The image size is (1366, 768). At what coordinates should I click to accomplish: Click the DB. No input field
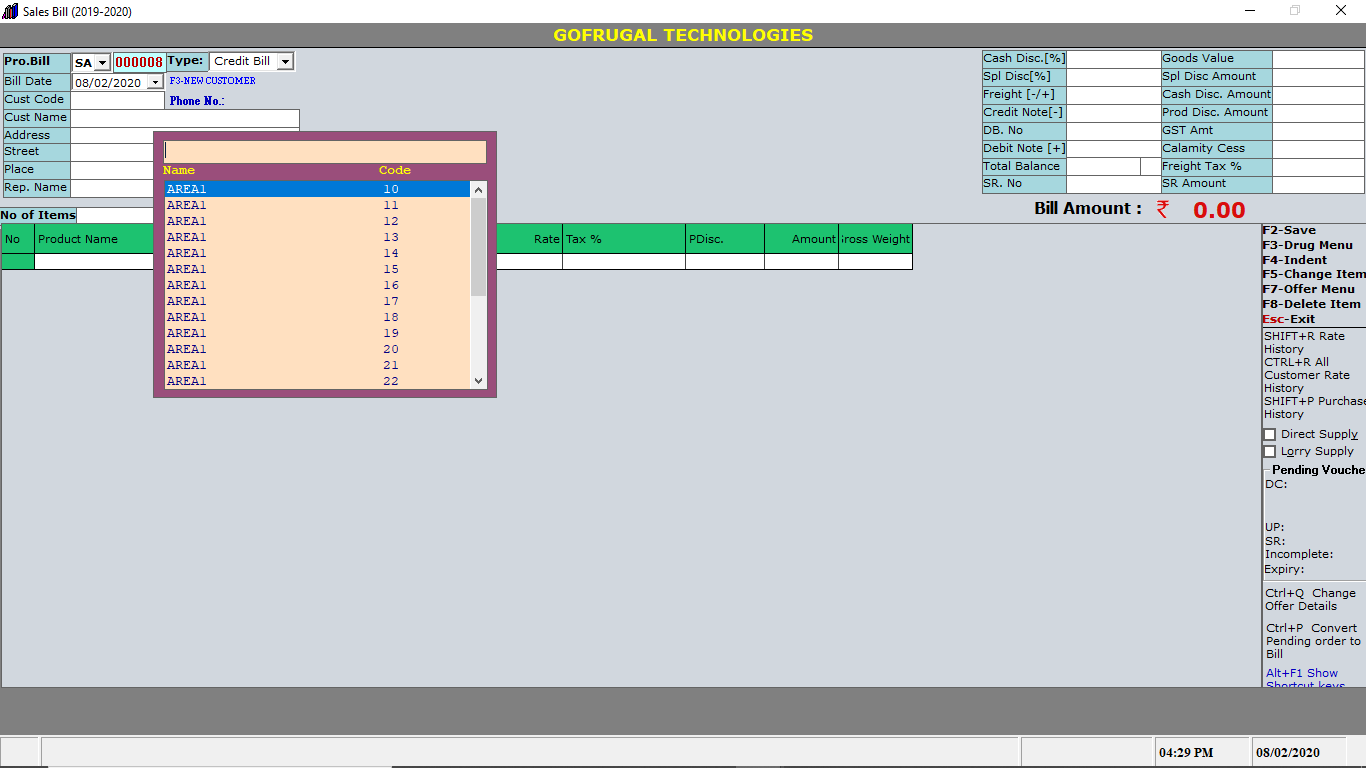point(1113,131)
